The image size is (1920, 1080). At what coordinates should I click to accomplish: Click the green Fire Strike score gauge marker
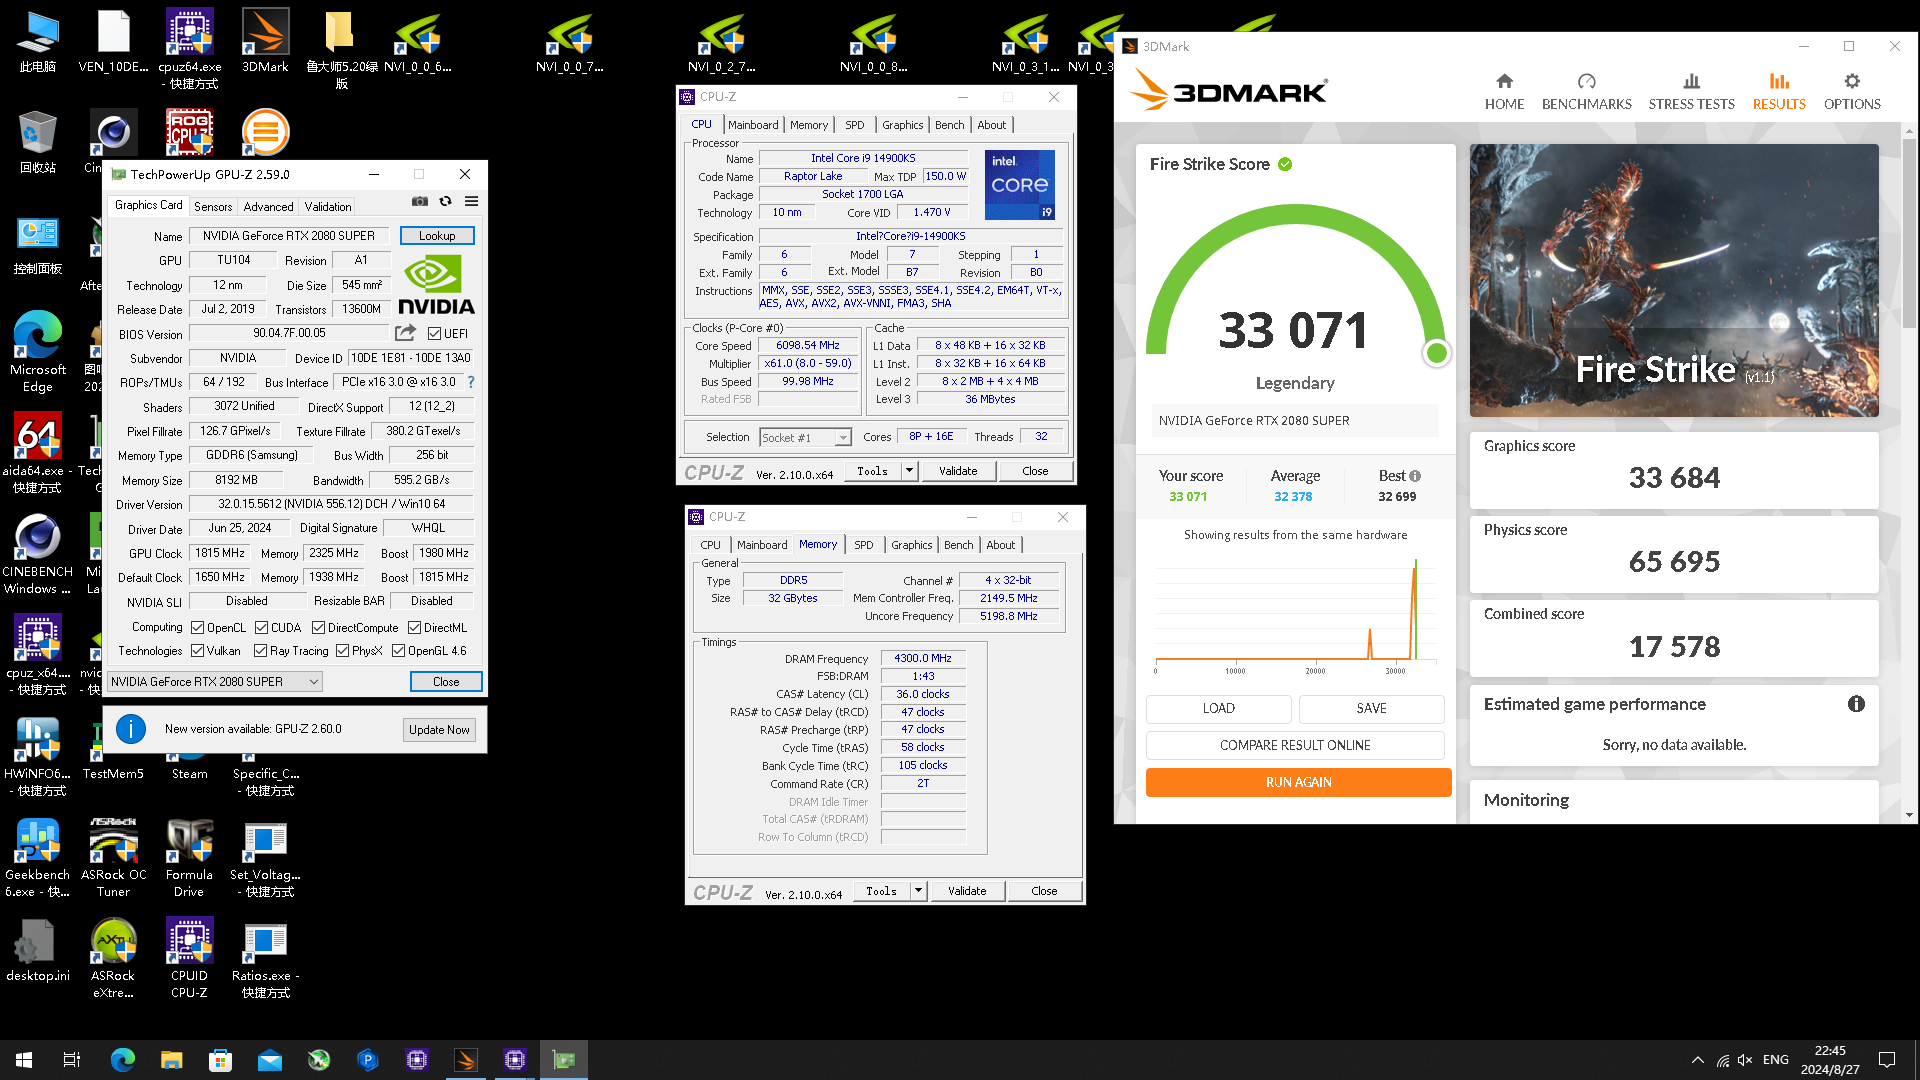pyautogui.click(x=1437, y=353)
